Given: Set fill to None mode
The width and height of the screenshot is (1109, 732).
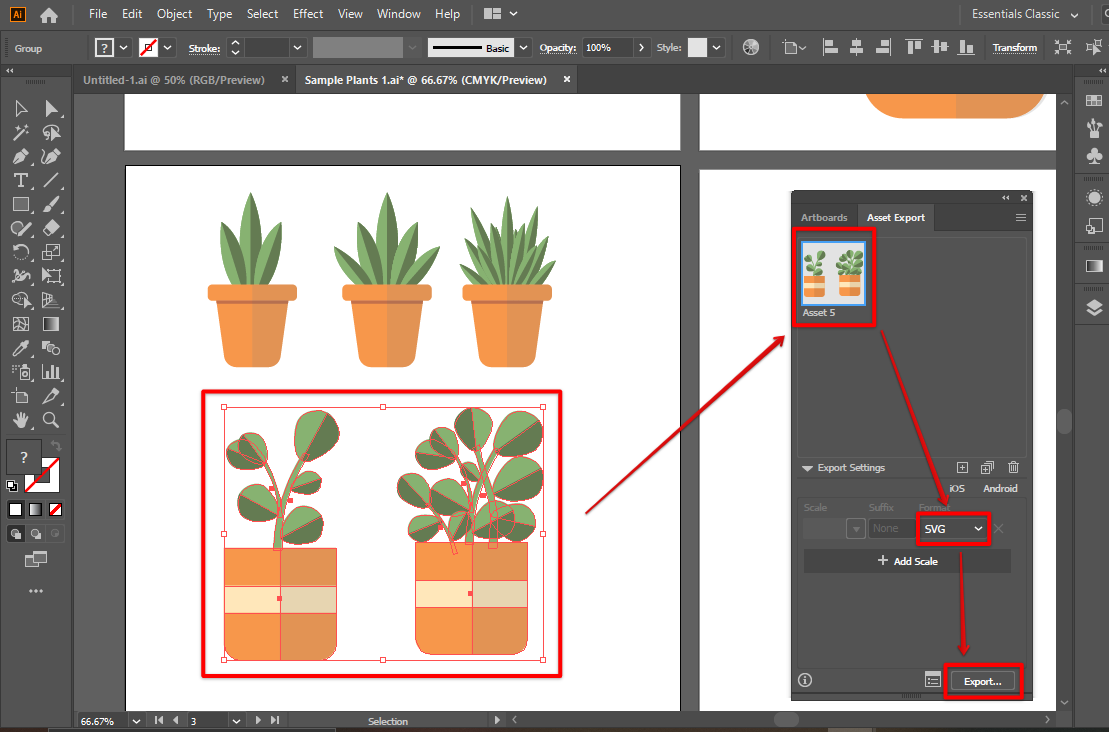Looking at the screenshot, I should [x=55, y=509].
